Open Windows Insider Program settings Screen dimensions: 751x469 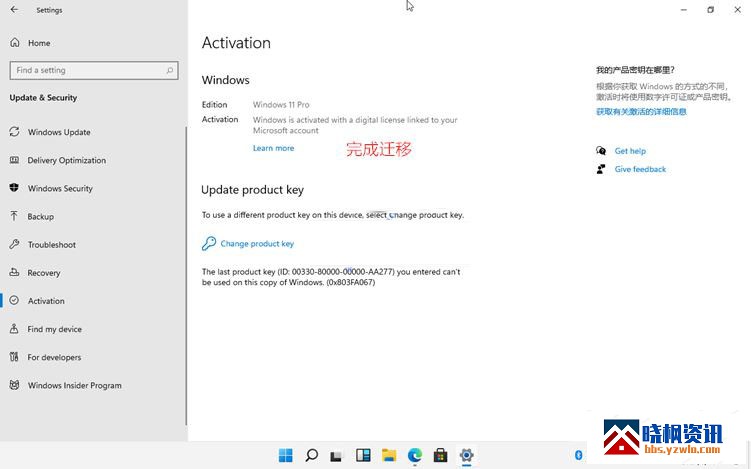pos(74,386)
